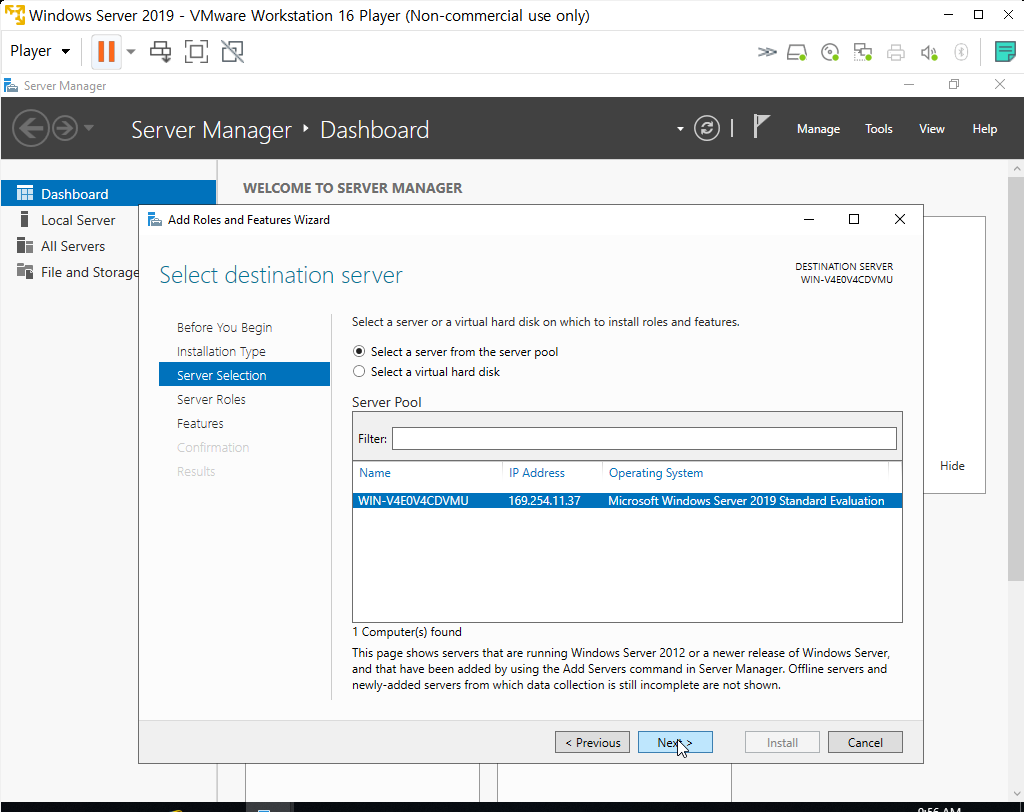
Task: Refresh the Server Manager dashboard
Action: (707, 128)
